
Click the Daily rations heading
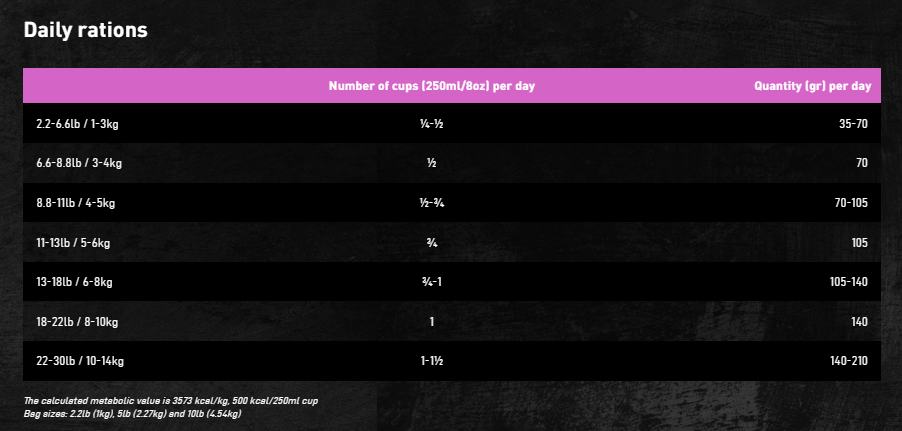tap(85, 30)
